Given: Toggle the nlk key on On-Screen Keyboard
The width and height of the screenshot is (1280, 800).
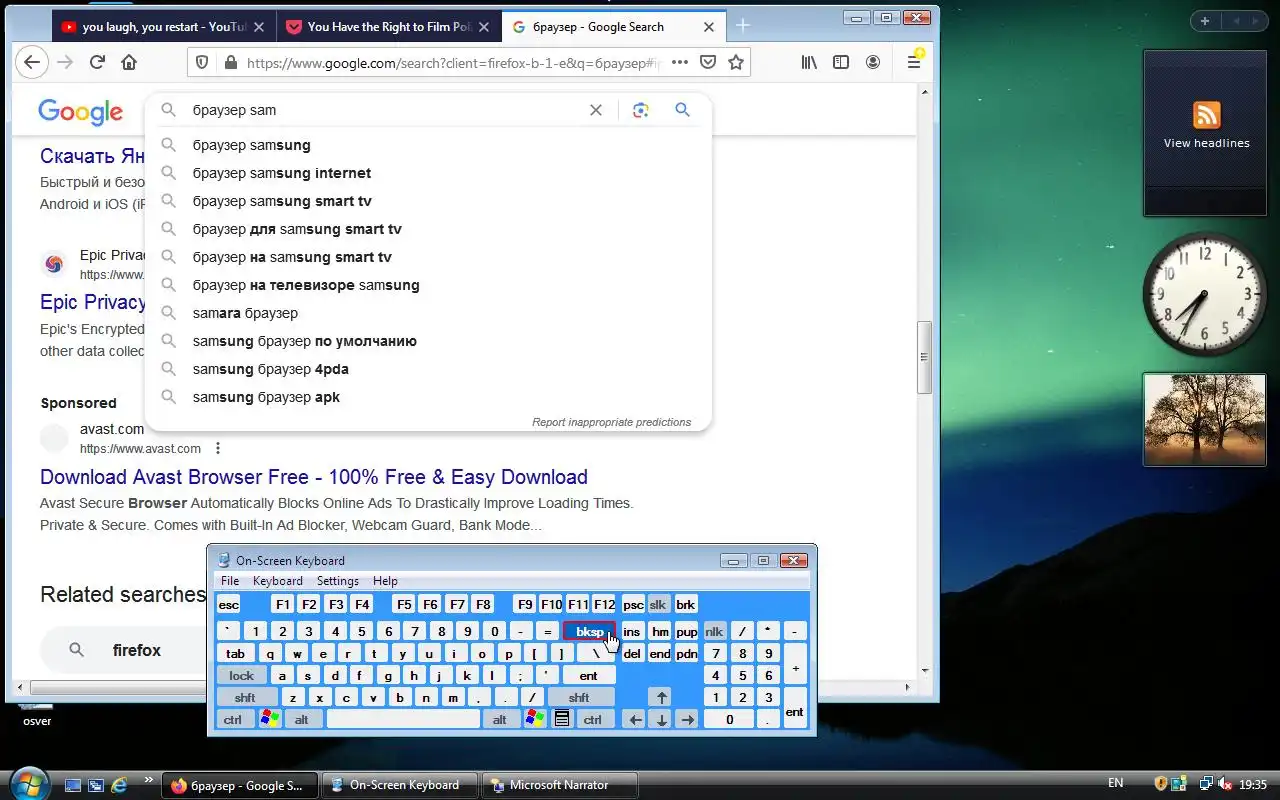Looking at the screenshot, I should pos(714,631).
